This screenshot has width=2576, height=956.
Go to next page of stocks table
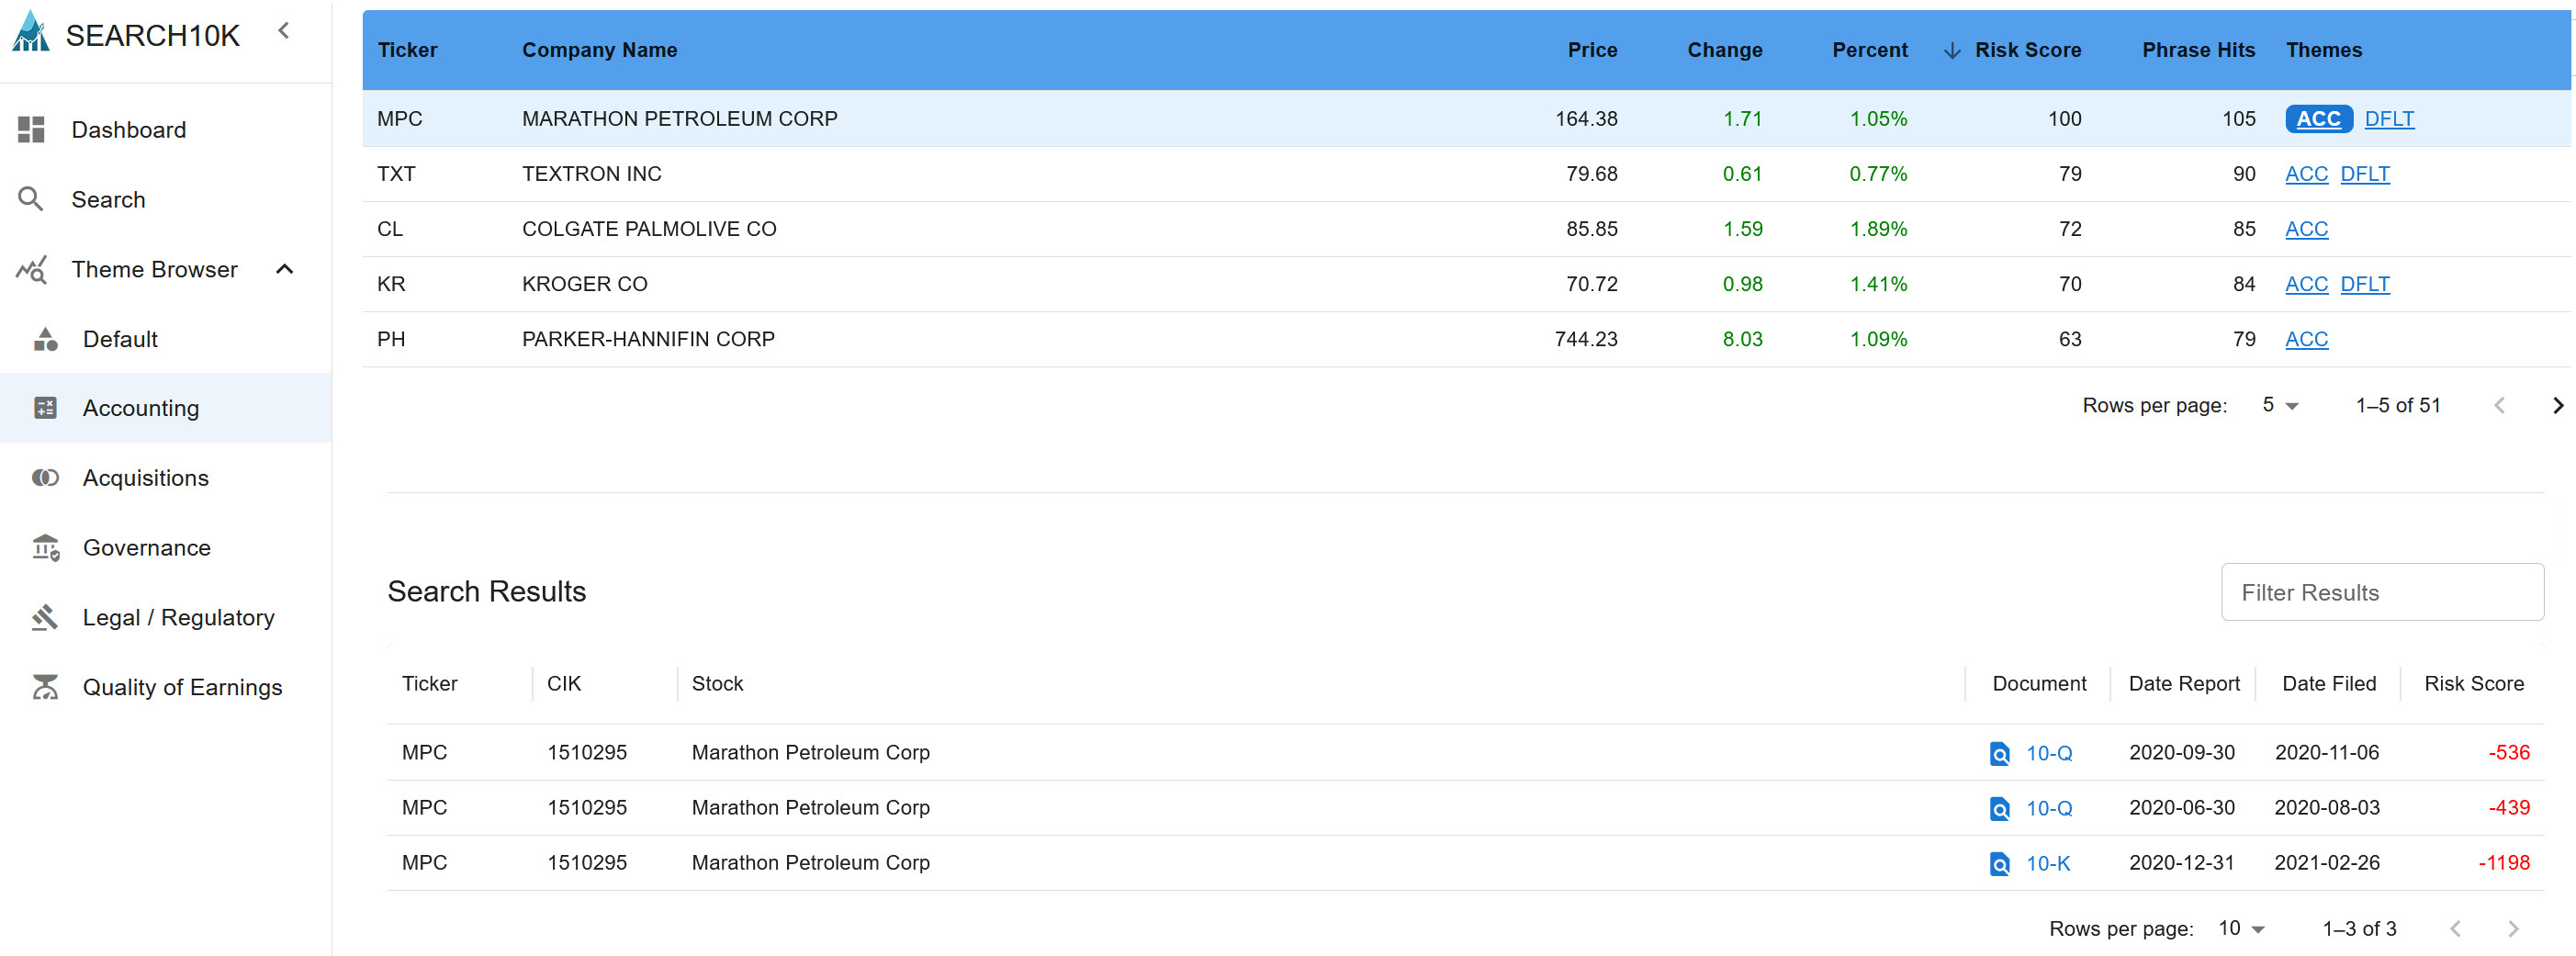click(2557, 406)
